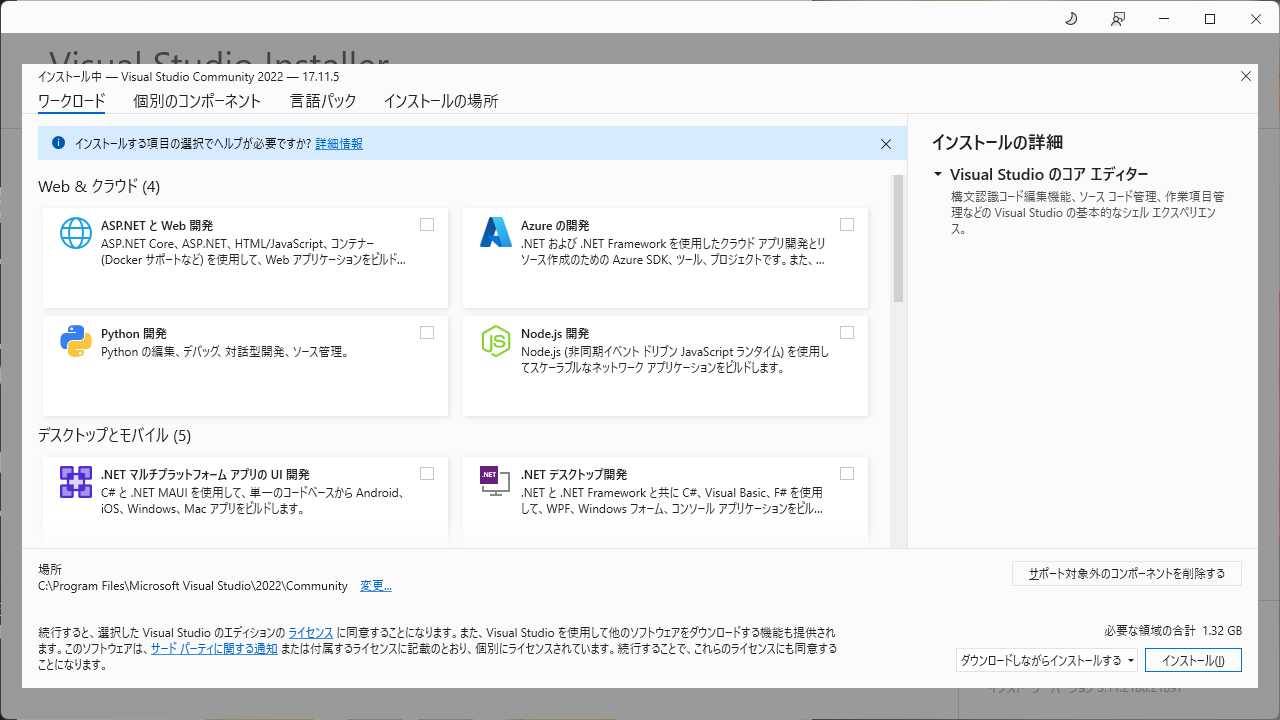Click the .NET desktop development icon
The height and width of the screenshot is (720, 1280).
point(496,482)
